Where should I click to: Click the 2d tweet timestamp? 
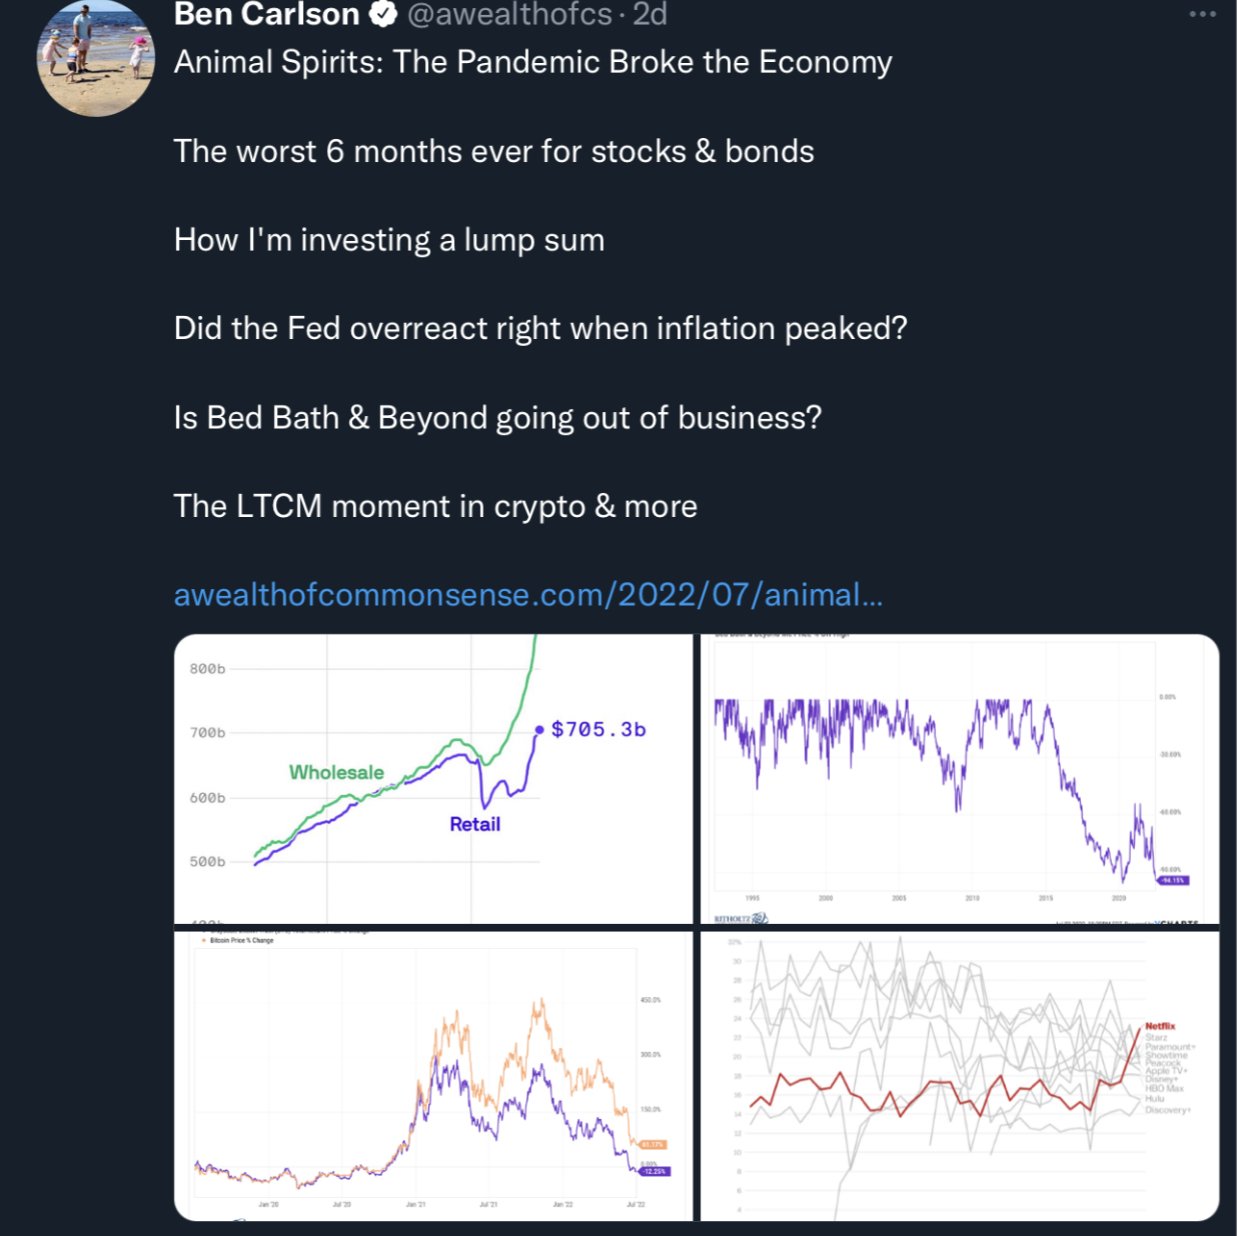650,14
